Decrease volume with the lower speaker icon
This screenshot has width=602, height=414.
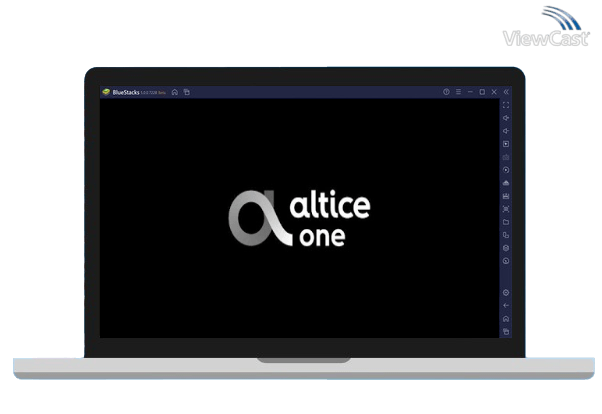click(x=506, y=131)
